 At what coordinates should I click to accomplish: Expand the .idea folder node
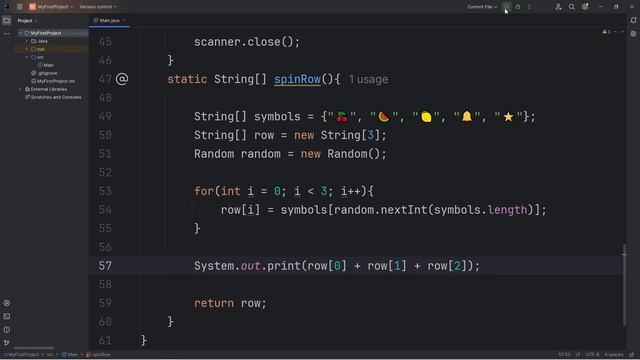click(x=27, y=41)
